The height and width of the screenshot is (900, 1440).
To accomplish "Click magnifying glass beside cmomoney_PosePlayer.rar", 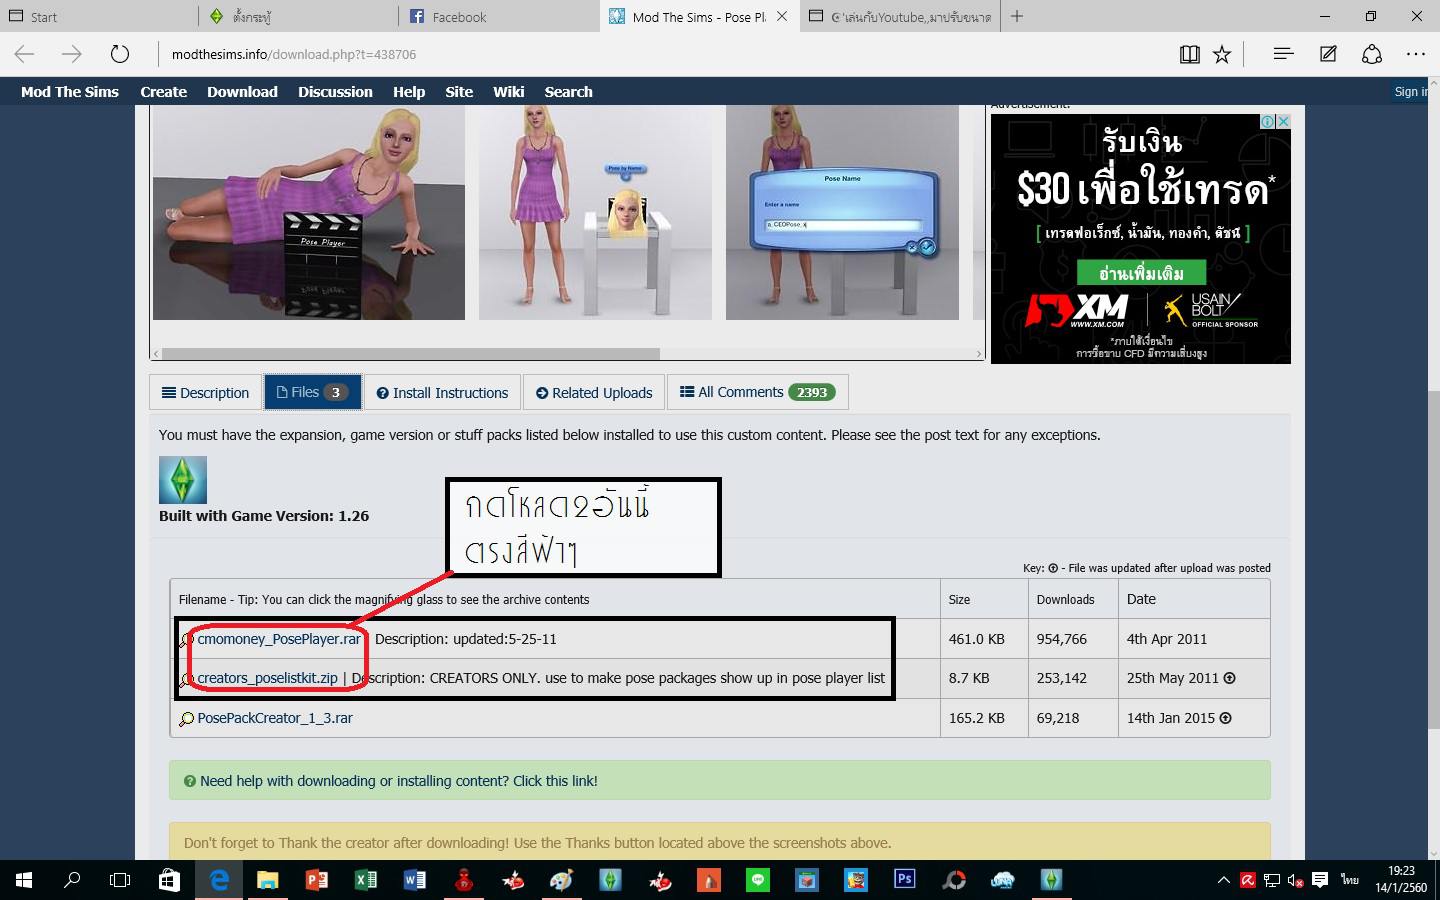I will pos(186,640).
